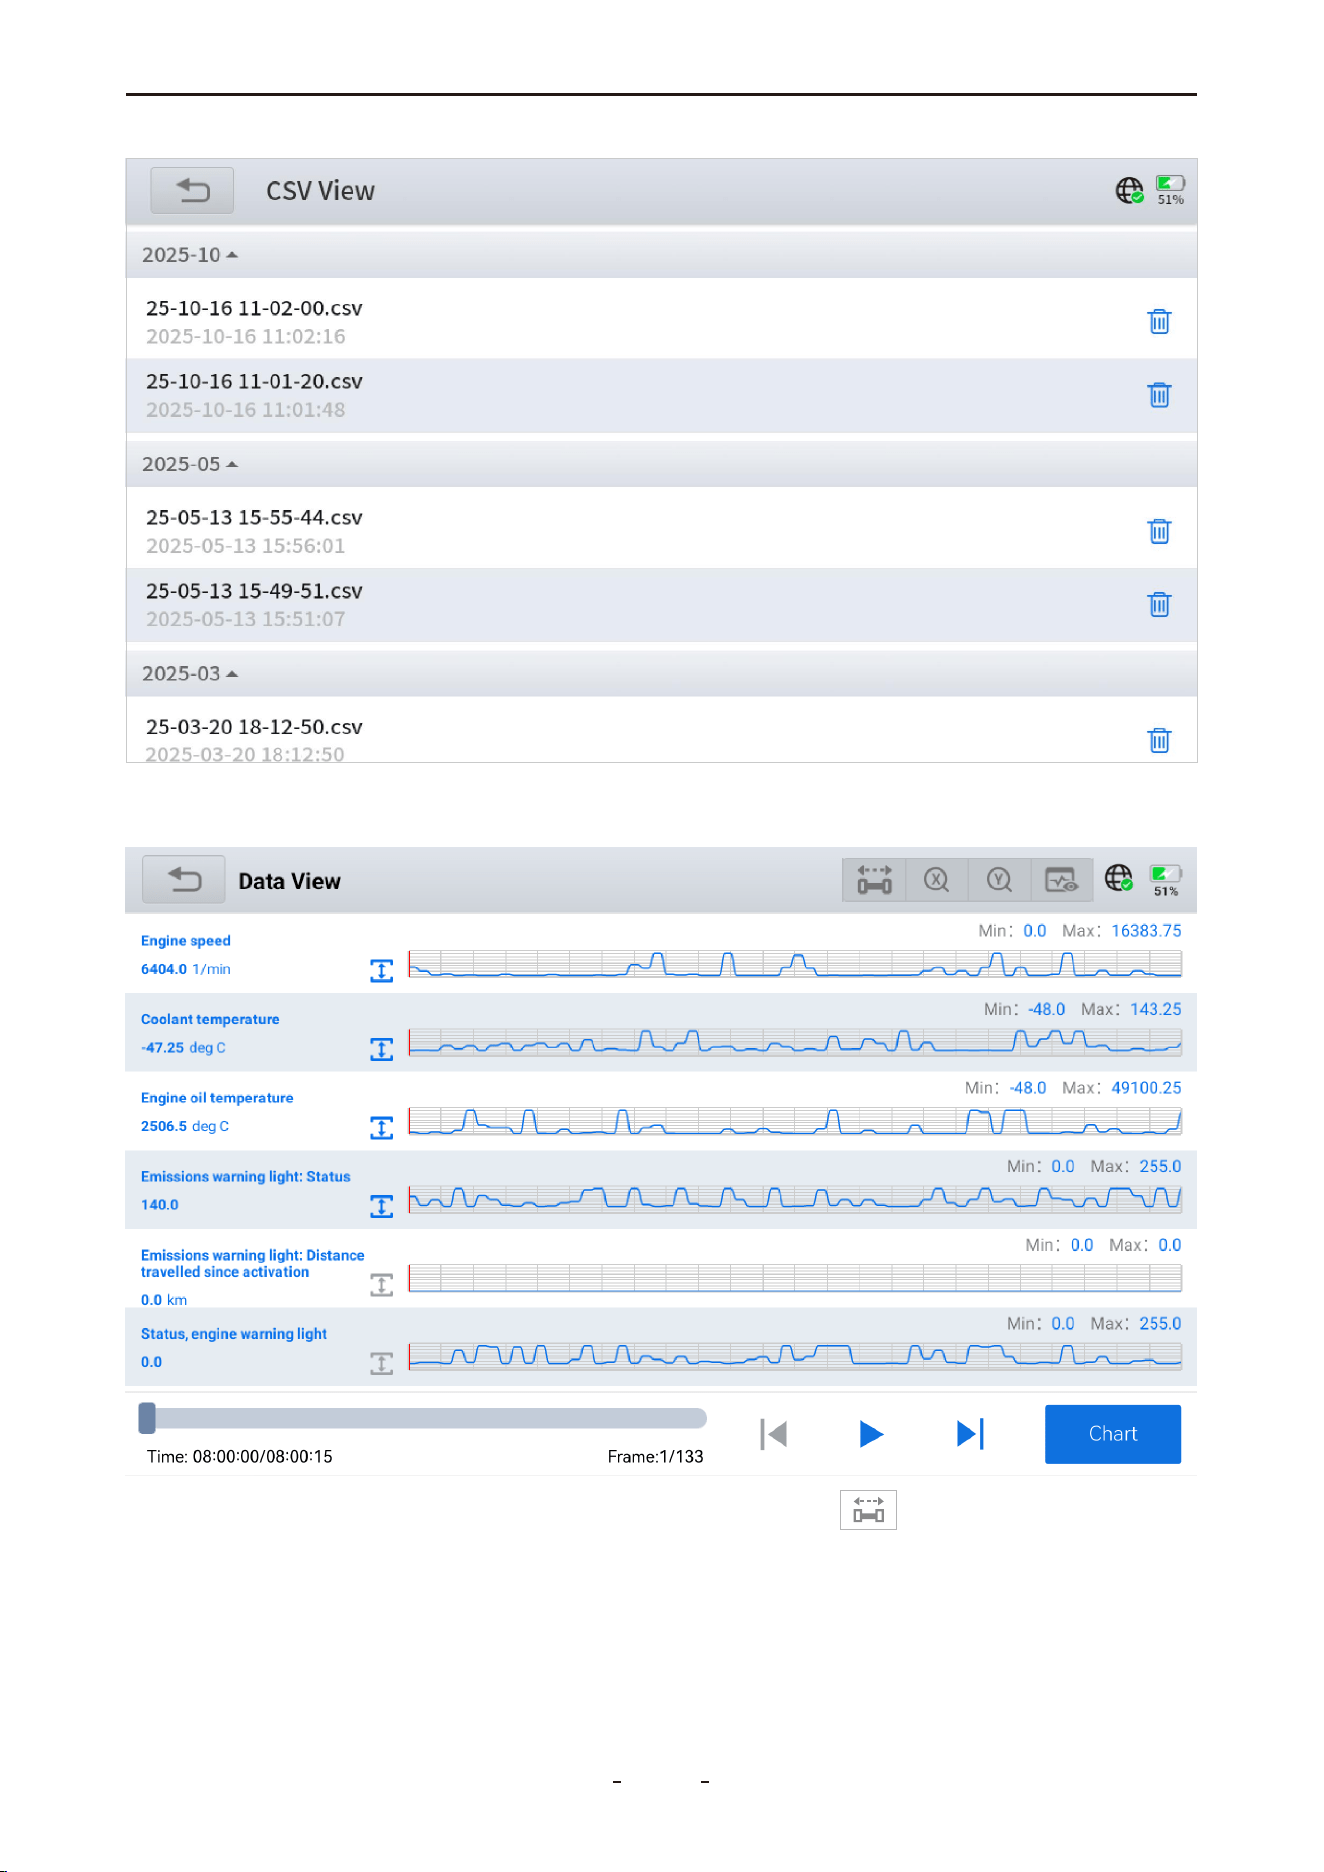Select the Y-axis zoom tool
1324x1872 pixels.
(999, 880)
